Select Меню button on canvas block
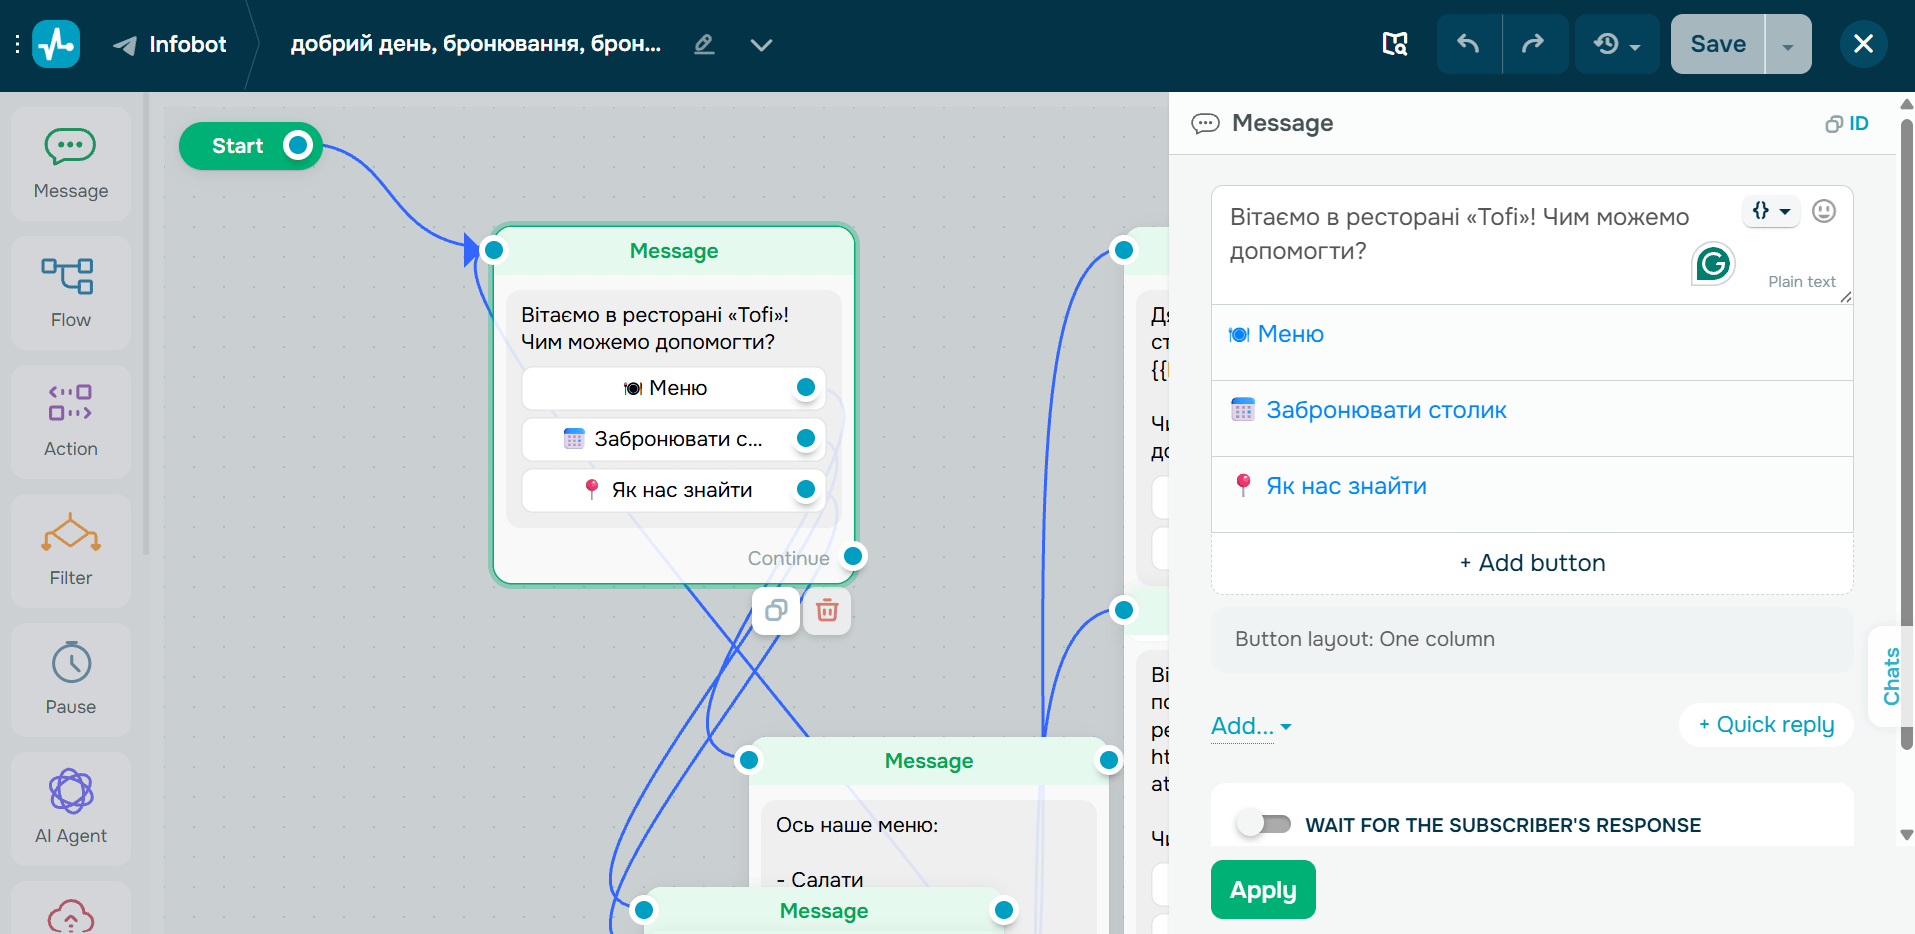This screenshot has width=1915, height=934. pyautogui.click(x=673, y=388)
